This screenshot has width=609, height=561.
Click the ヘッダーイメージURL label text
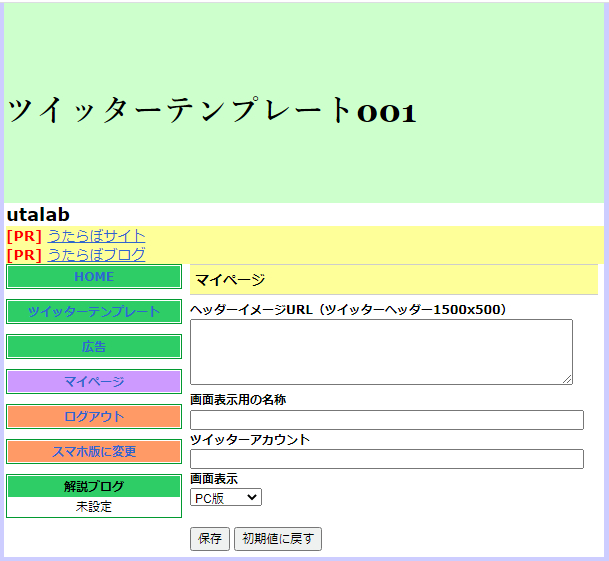[348, 310]
